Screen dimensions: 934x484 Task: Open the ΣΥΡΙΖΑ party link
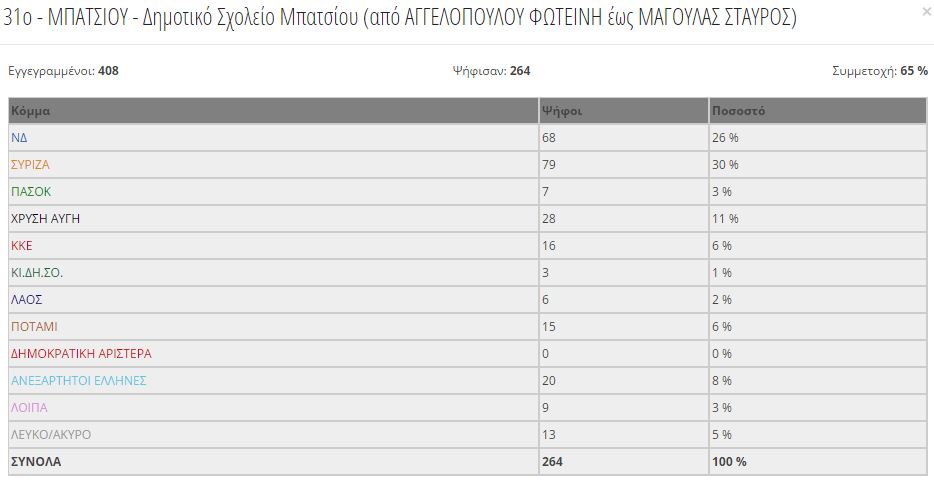click(x=30, y=165)
